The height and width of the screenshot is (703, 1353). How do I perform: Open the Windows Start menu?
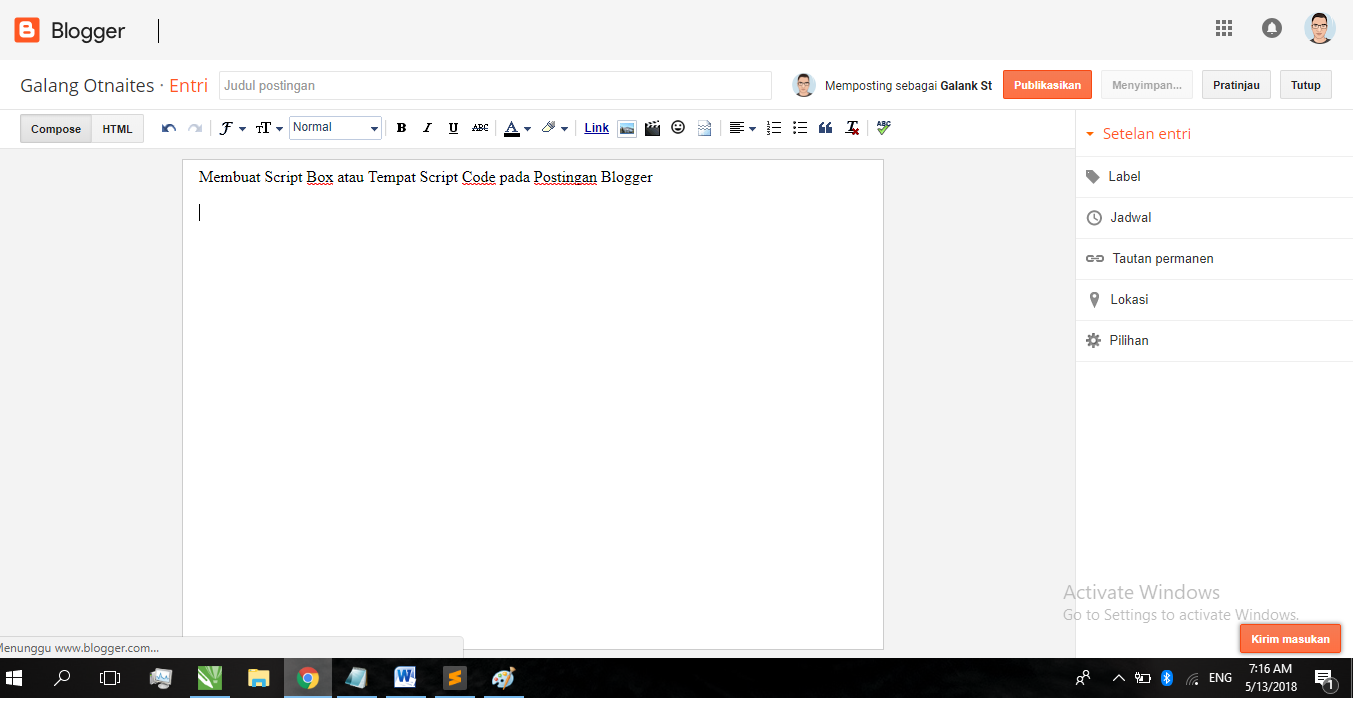[x=14, y=678]
